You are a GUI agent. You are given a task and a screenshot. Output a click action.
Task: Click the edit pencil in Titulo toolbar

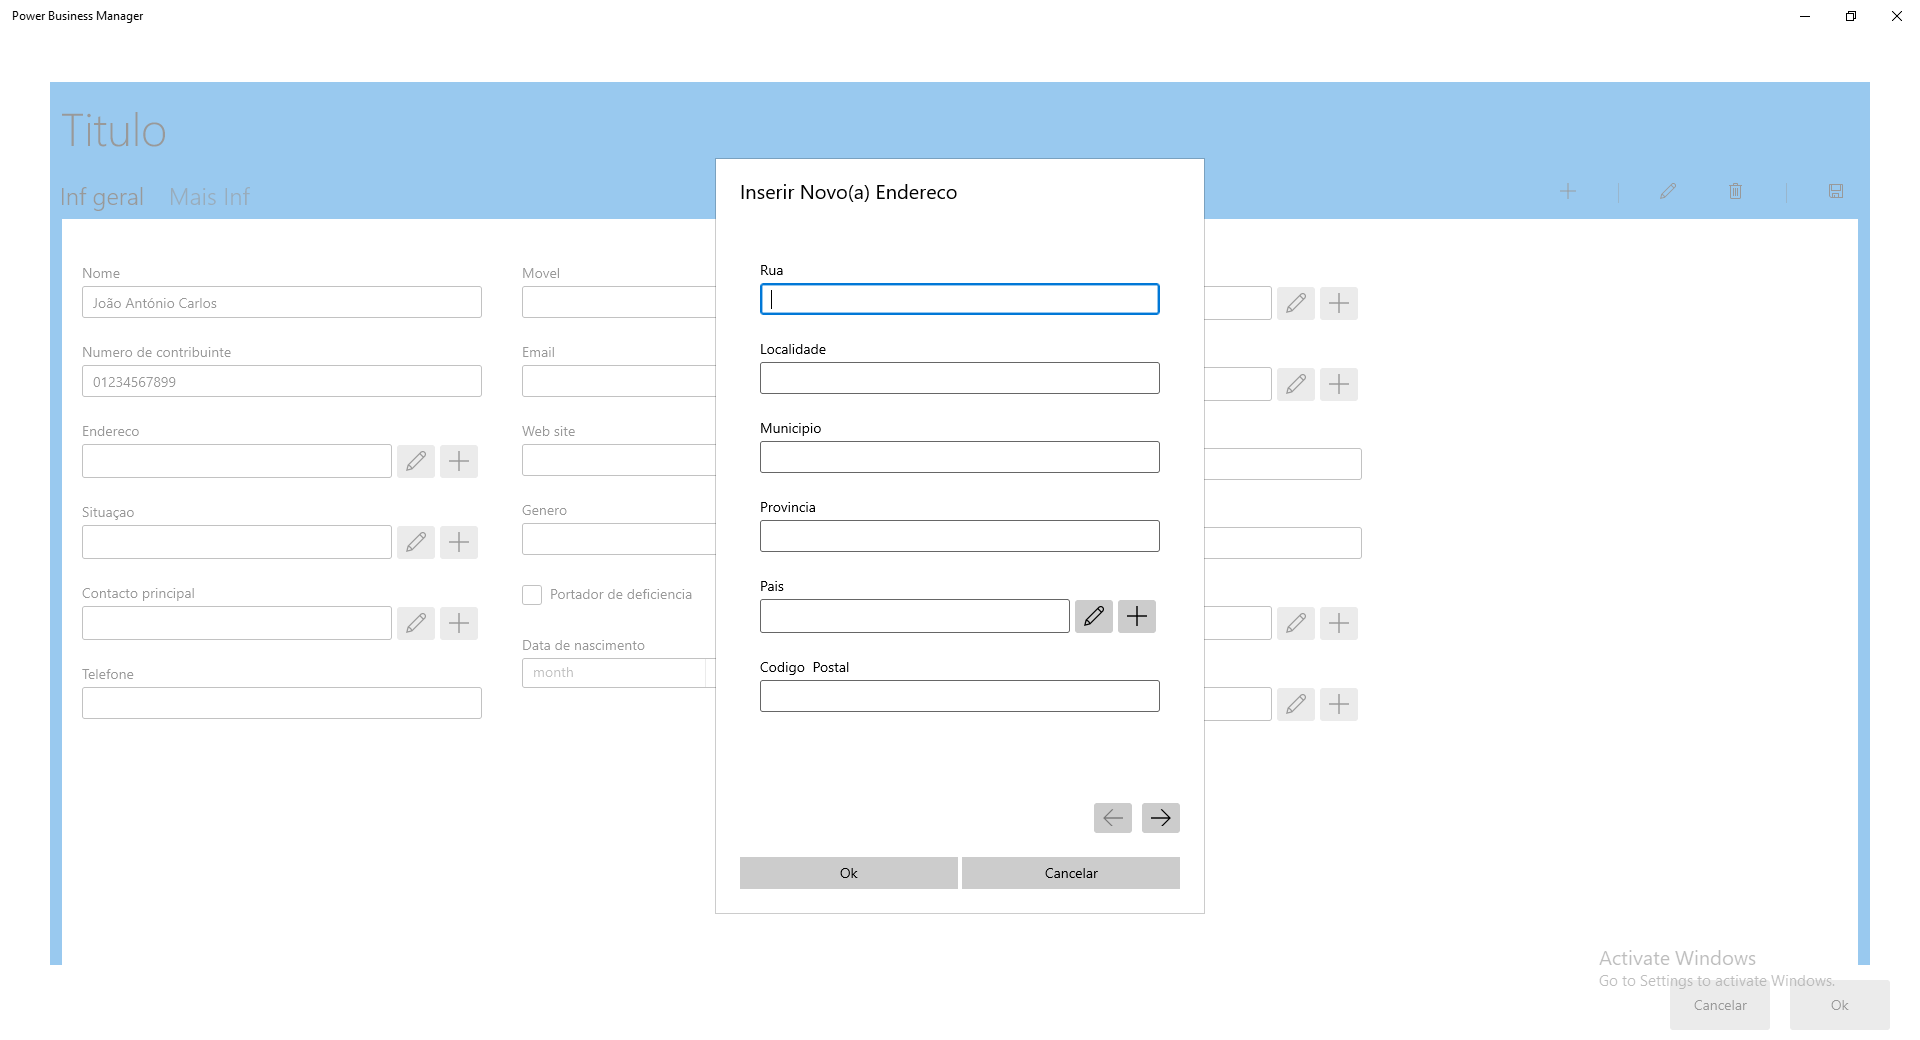[x=1668, y=191]
